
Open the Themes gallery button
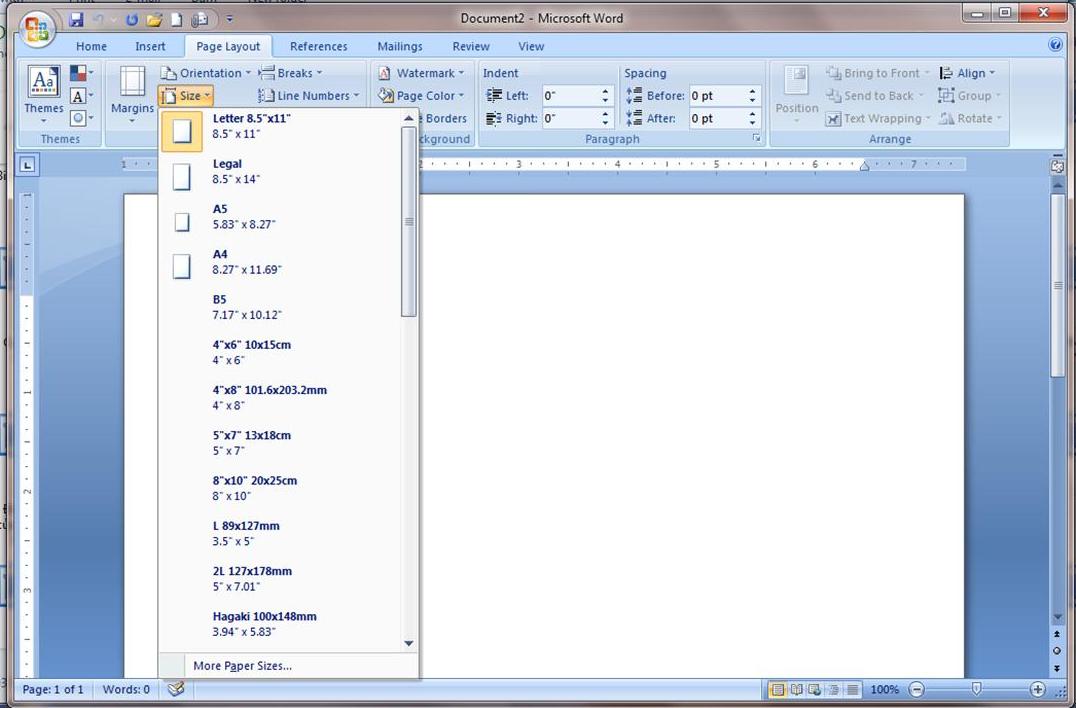pos(43,95)
